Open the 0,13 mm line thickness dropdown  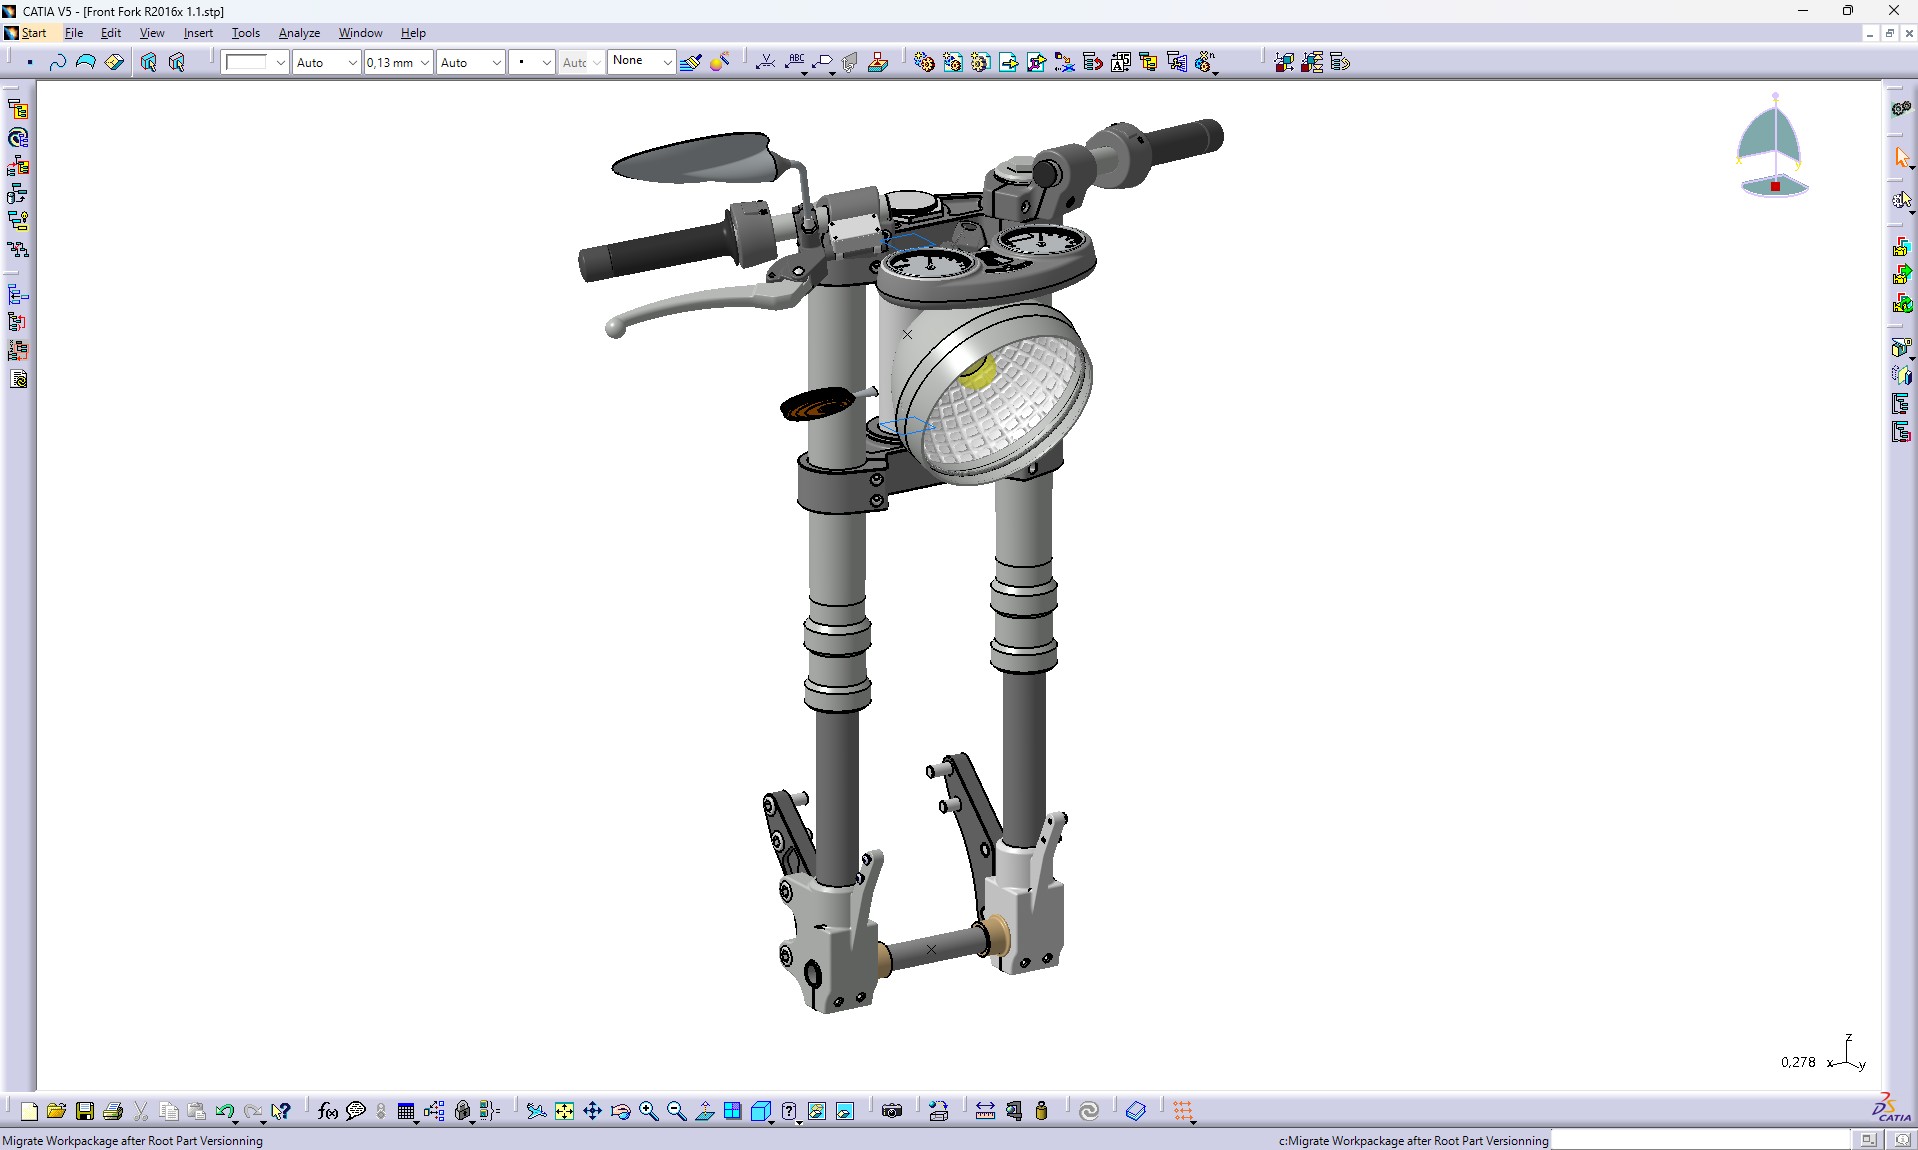point(424,62)
